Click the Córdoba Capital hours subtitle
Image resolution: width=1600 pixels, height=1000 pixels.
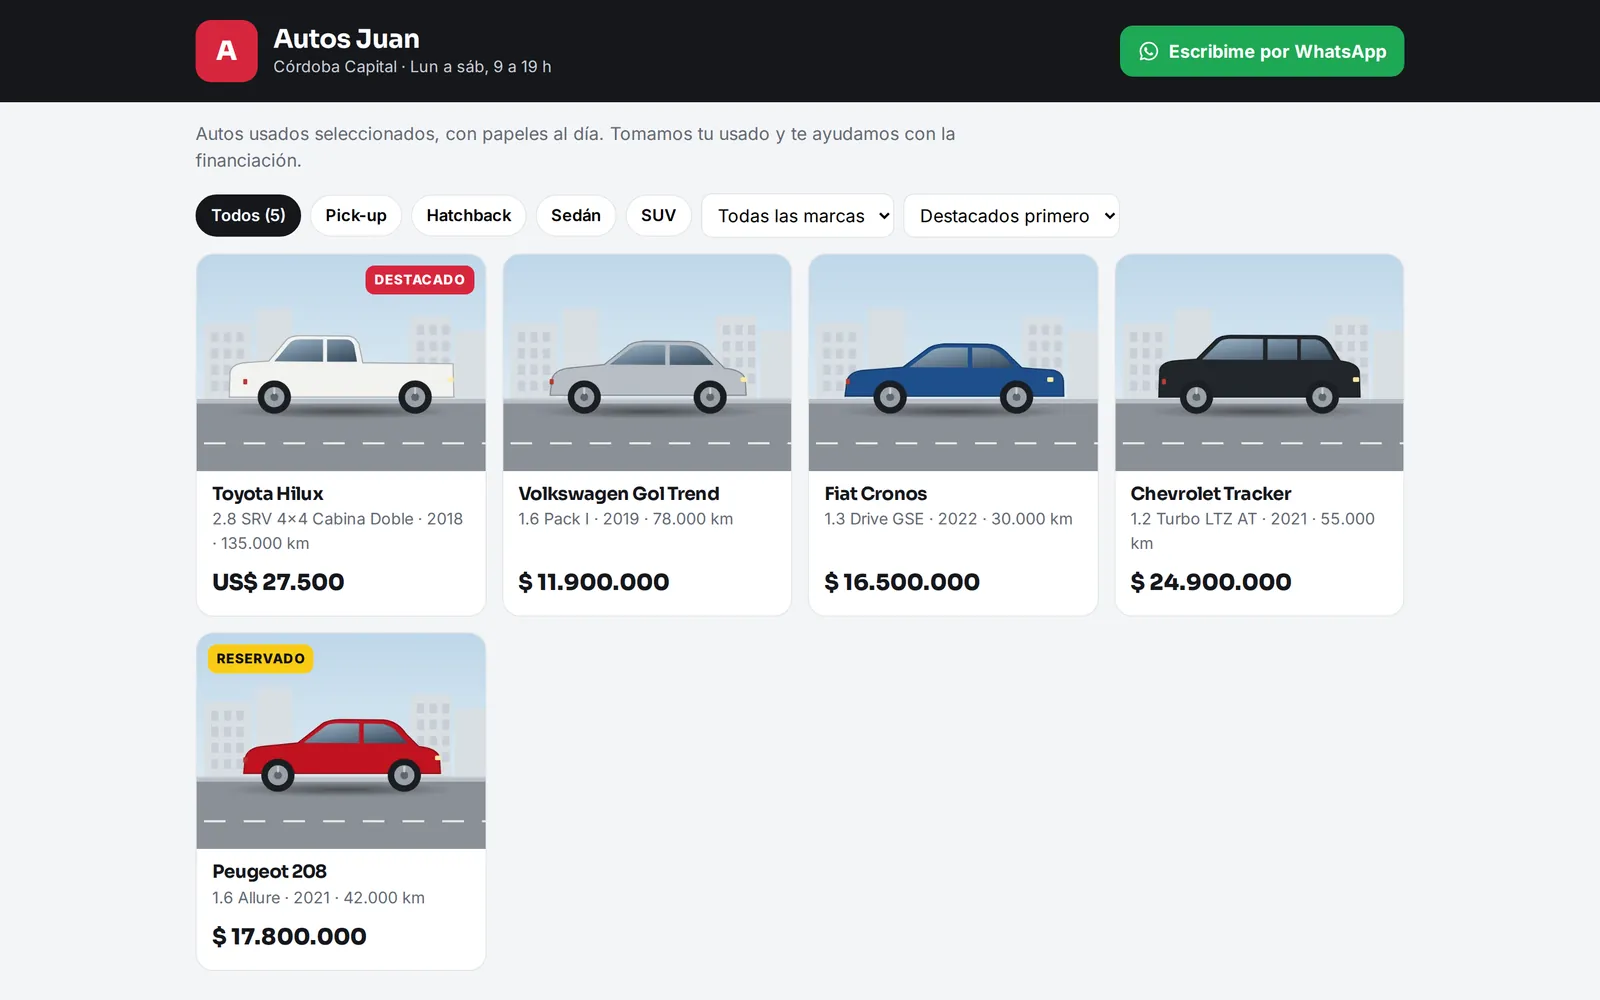[x=412, y=67]
